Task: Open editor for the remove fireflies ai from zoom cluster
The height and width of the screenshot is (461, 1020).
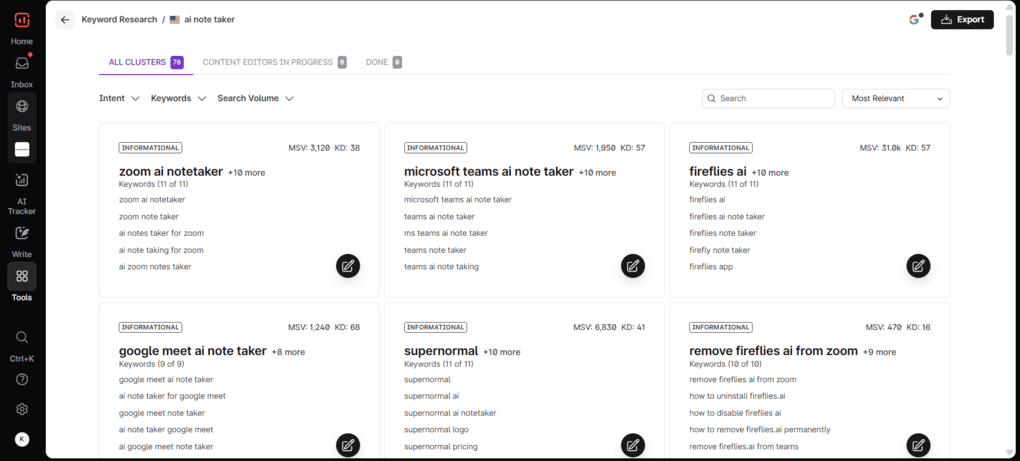Action: click(918, 445)
